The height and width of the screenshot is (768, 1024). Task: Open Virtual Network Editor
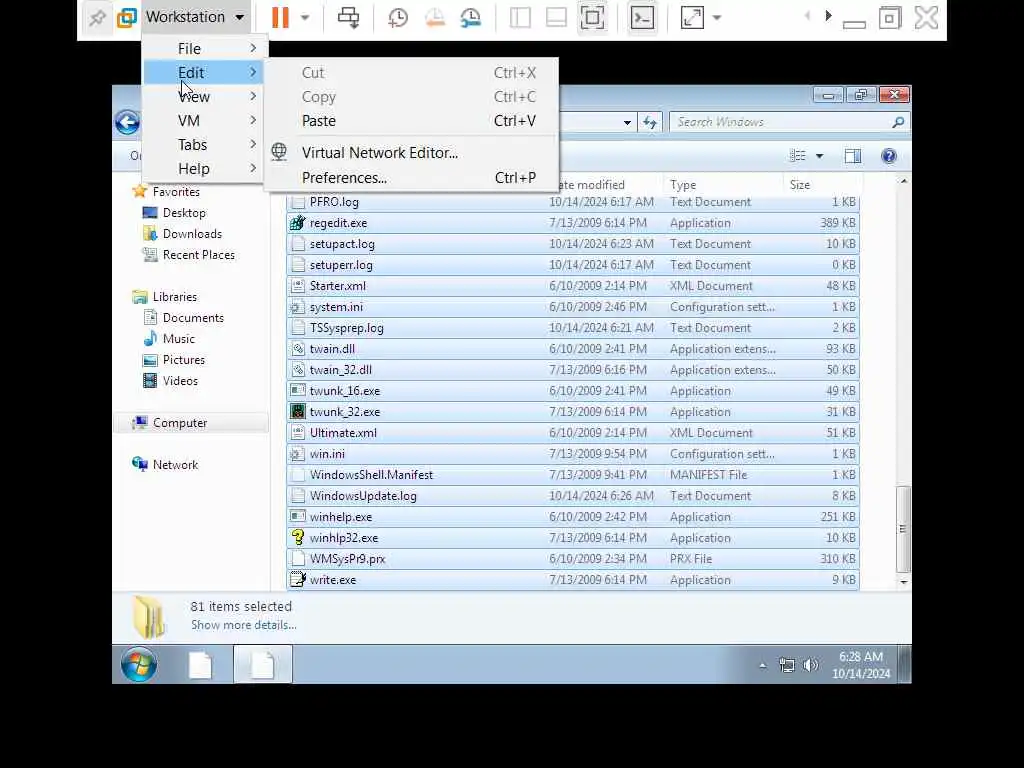pos(411,153)
